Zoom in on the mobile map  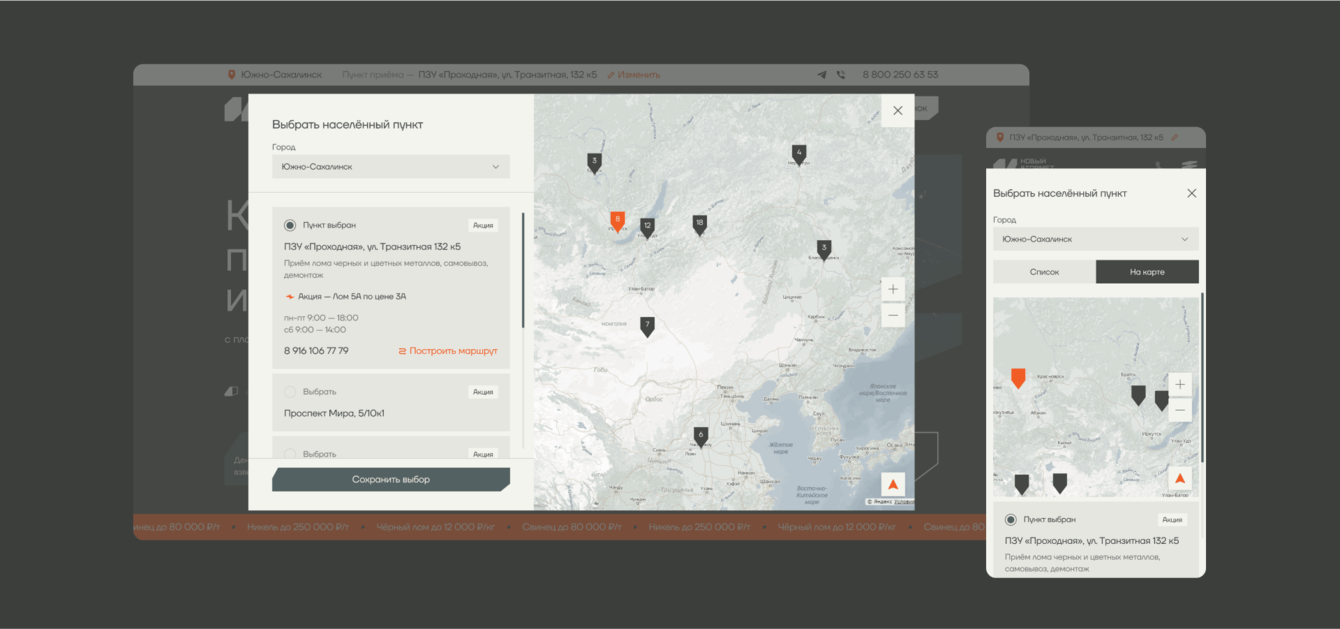pos(1180,385)
